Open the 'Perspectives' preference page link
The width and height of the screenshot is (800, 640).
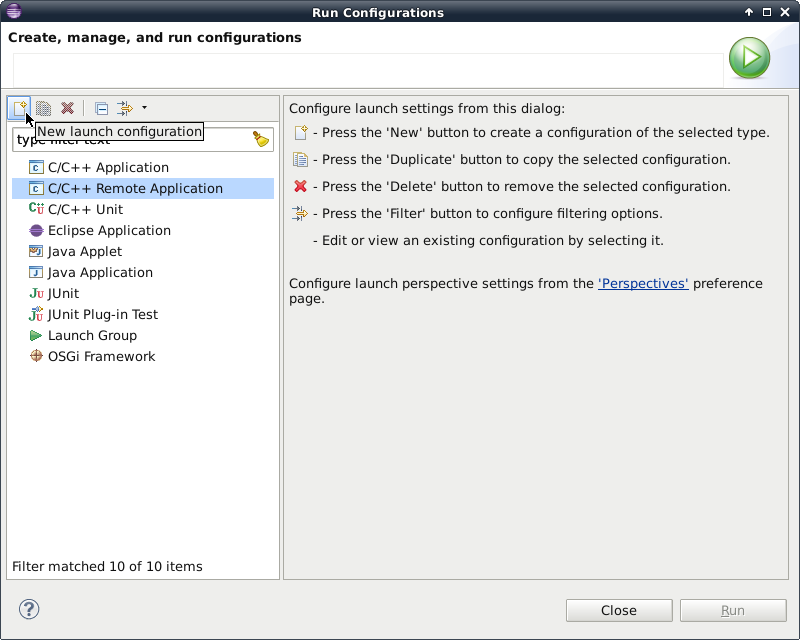click(643, 283)
